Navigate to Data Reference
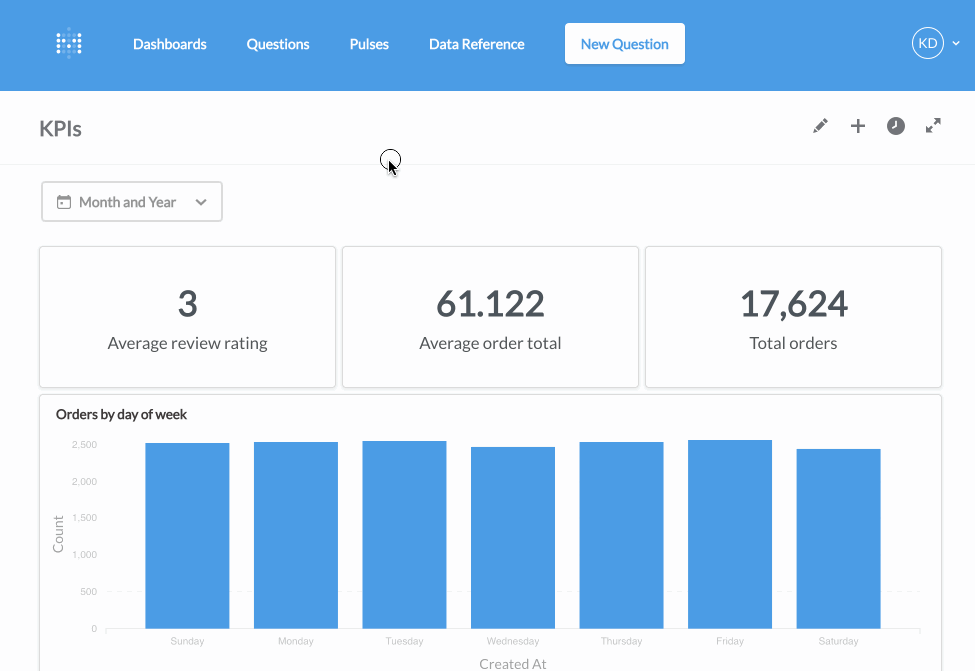This screenshot has height=671, width=975. coord(476,44)
